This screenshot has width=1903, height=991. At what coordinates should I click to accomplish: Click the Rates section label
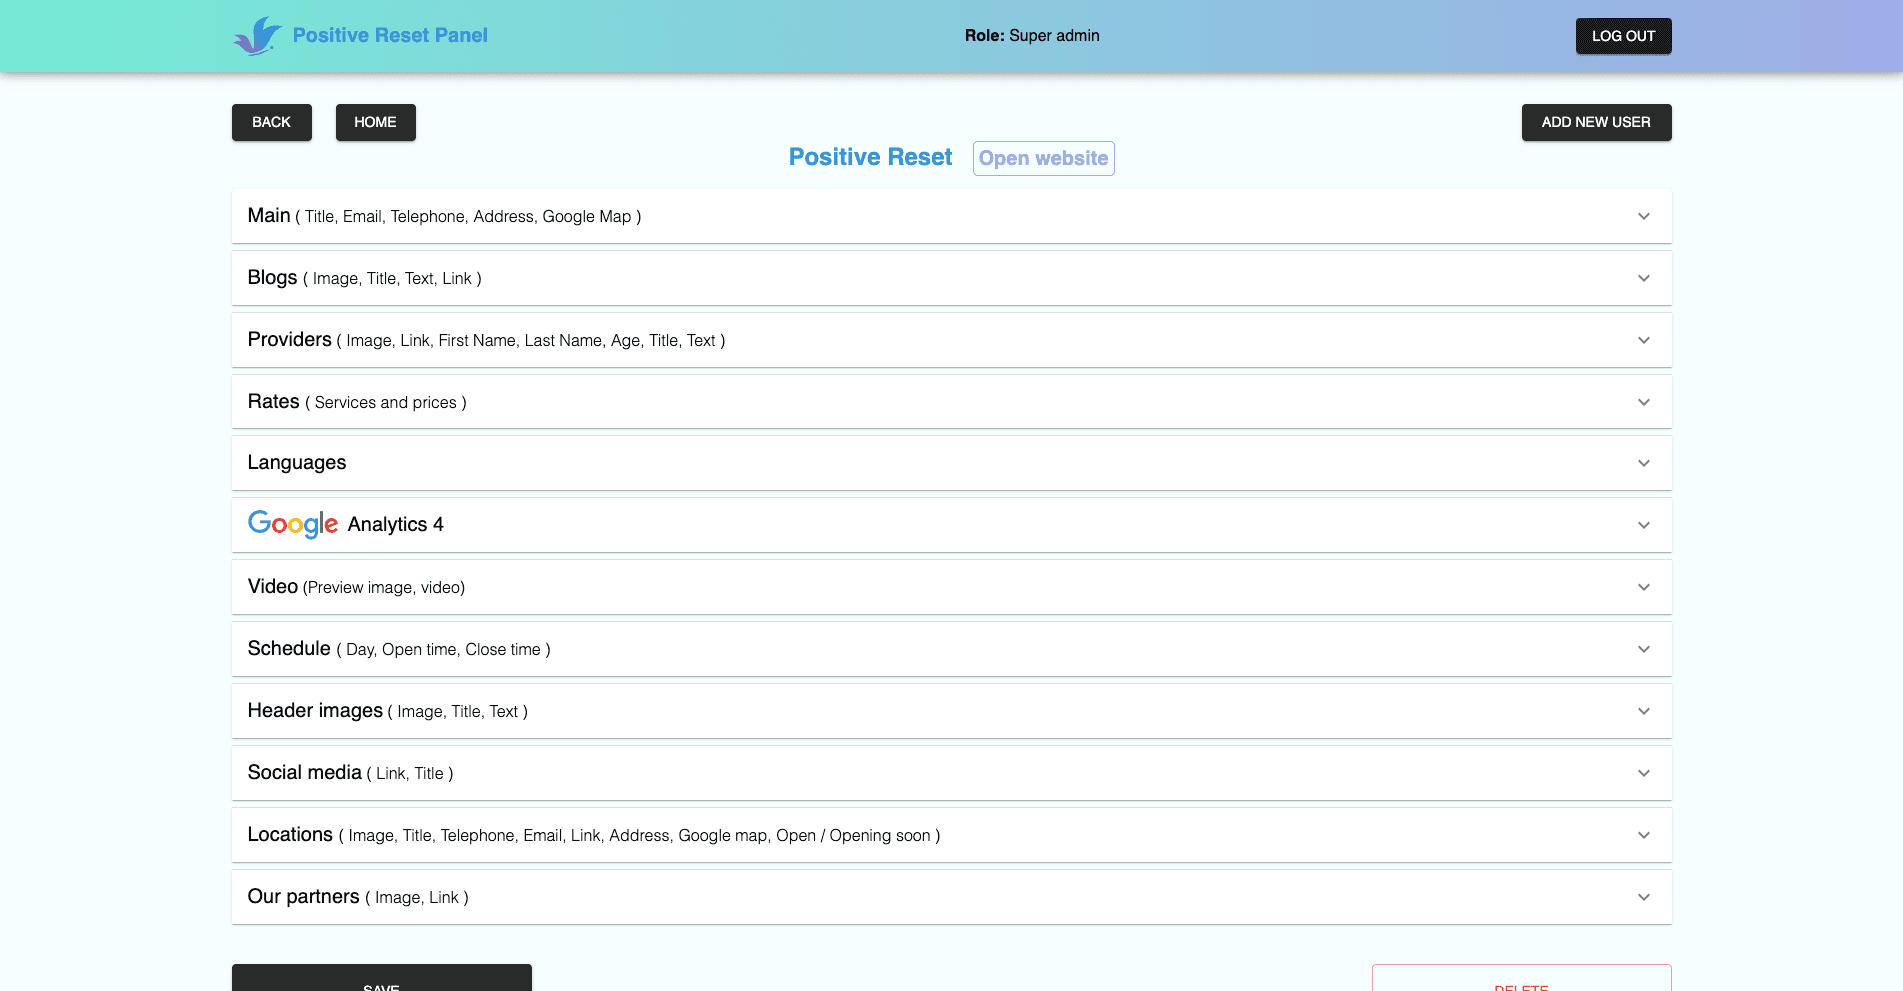274,402
